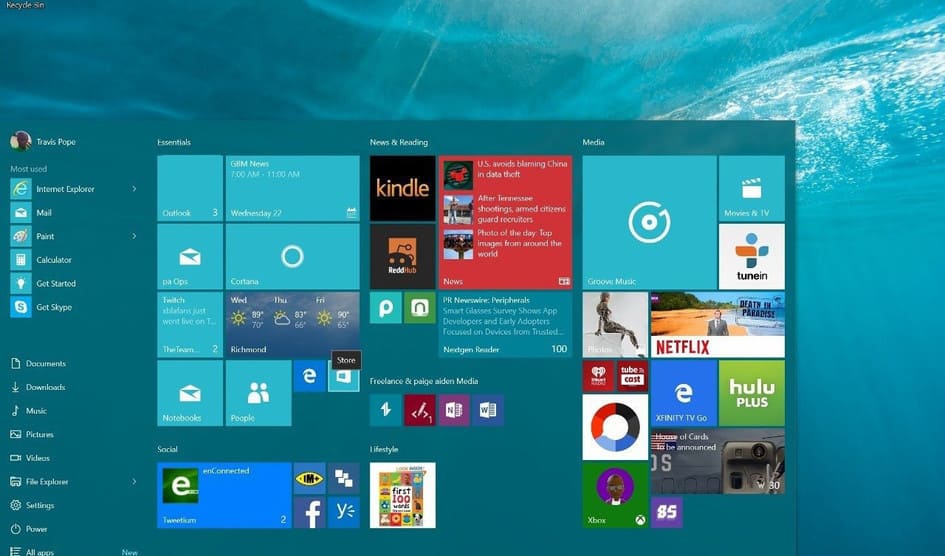This screenshot has height=556, width=945.
Task: Open the Richmond weather tile
Action: click(x=292, y=325)
